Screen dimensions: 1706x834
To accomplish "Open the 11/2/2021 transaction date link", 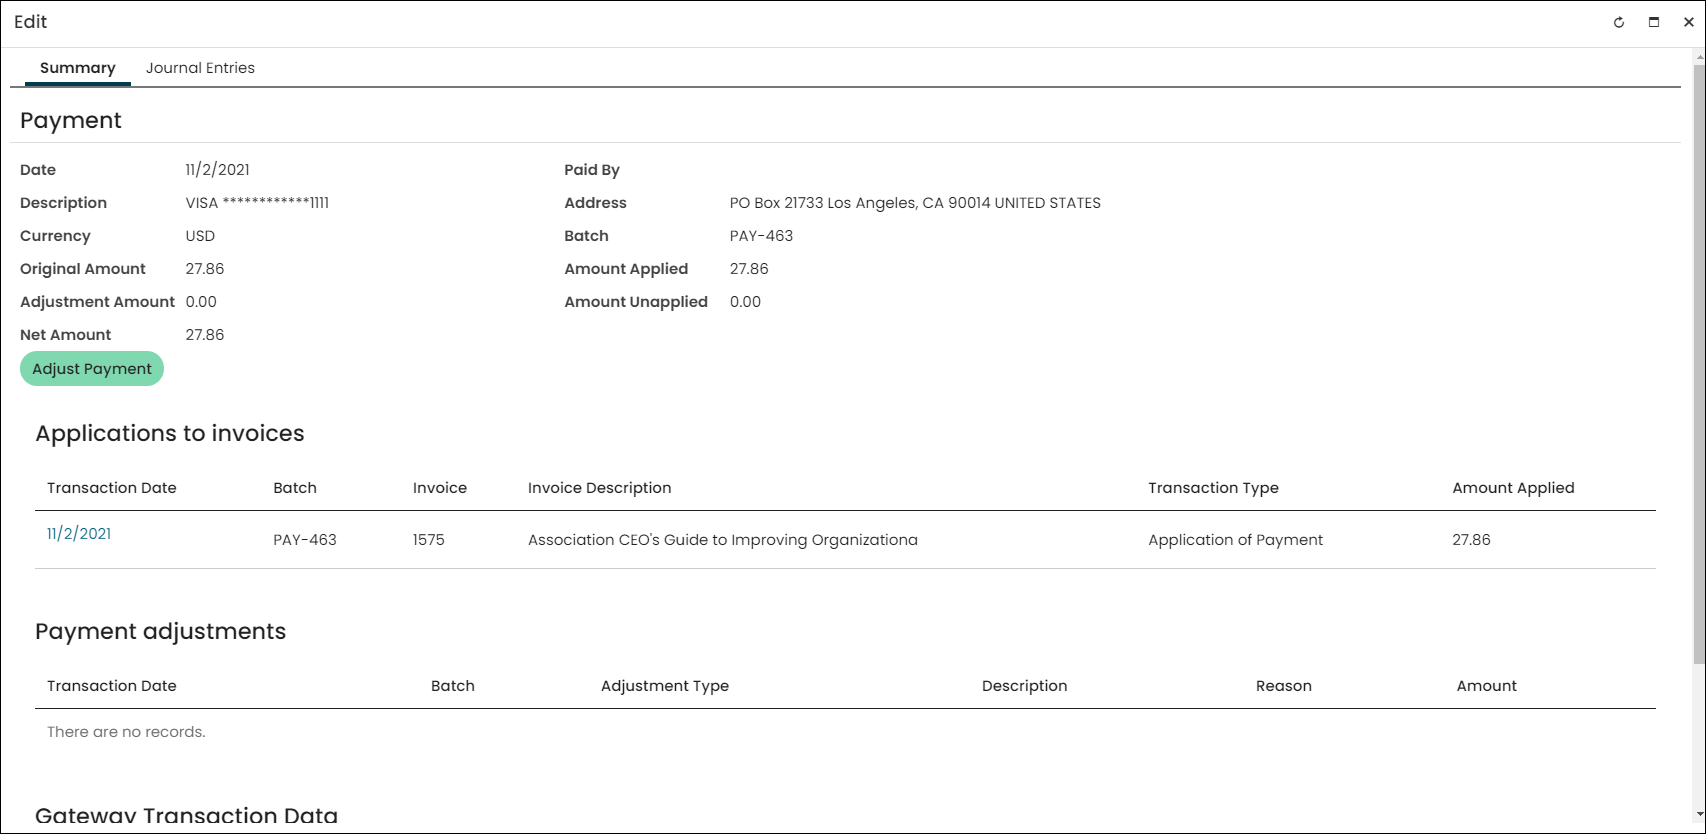I will pos(79,534).
